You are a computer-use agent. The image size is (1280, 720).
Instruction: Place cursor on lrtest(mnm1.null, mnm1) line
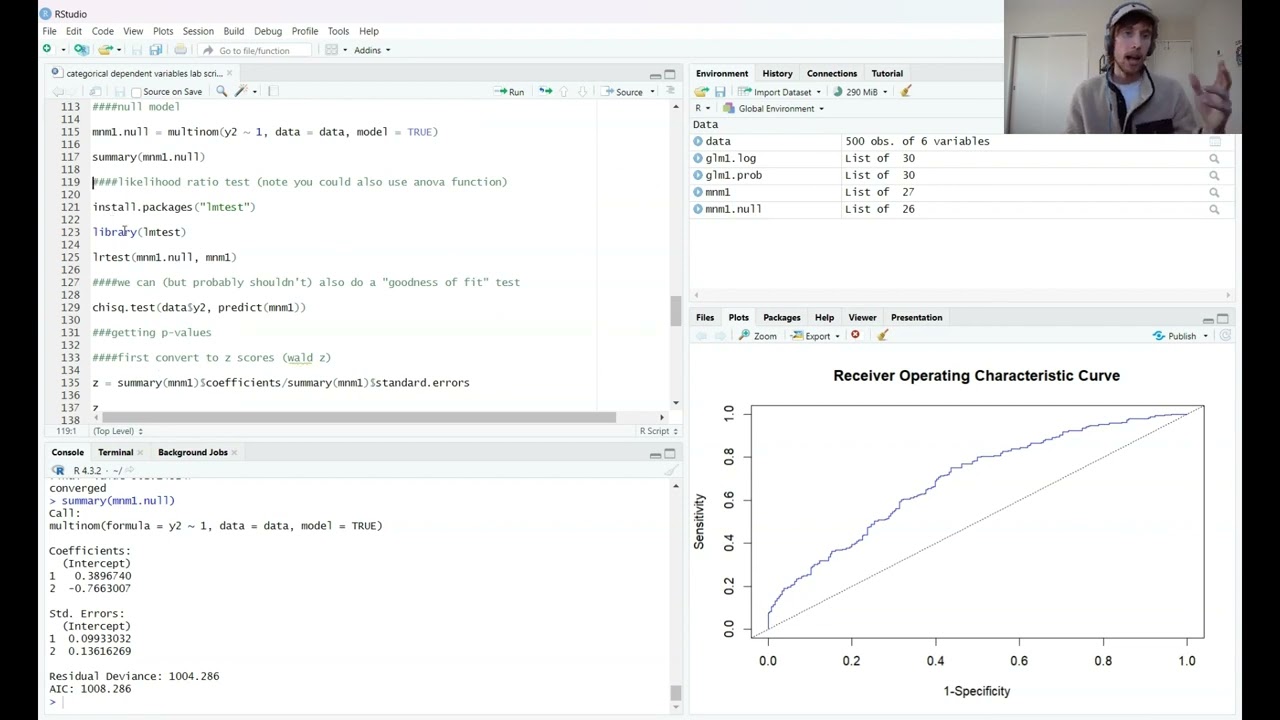pyautogui.click(x=164, y=257)
